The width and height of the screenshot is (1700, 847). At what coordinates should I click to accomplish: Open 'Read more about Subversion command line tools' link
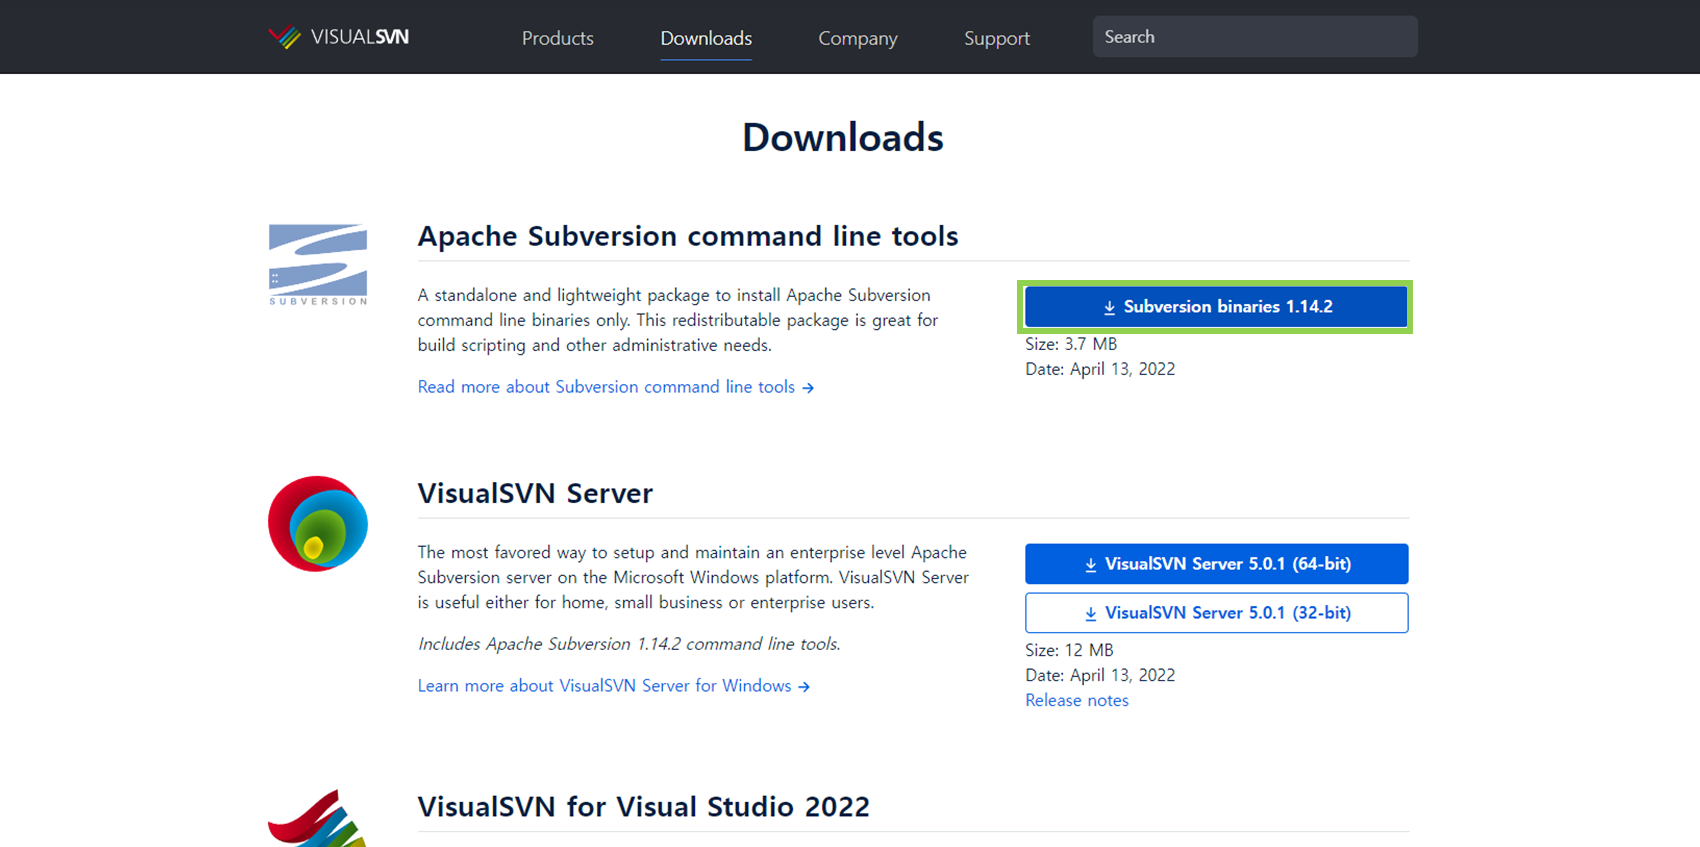point(616,387)
